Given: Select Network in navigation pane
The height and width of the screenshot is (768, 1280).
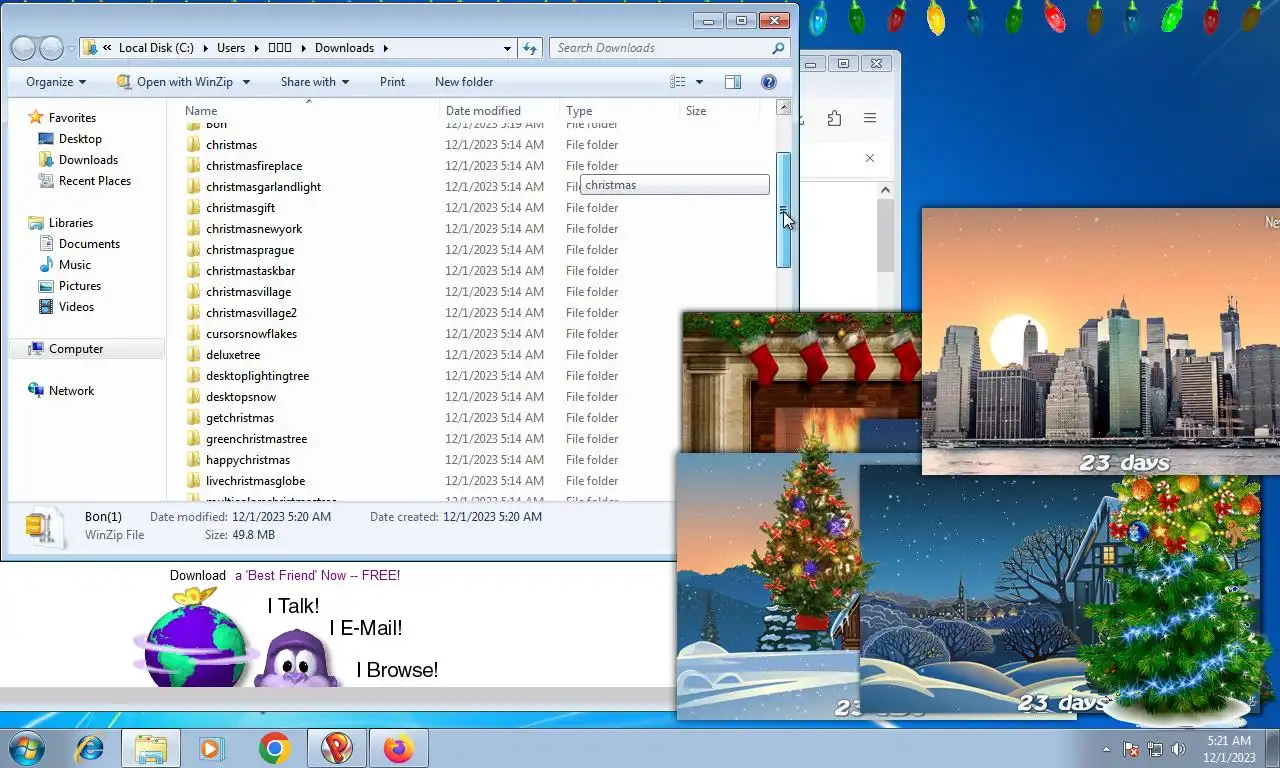Looking at the screenshot, I should (71, 391).
